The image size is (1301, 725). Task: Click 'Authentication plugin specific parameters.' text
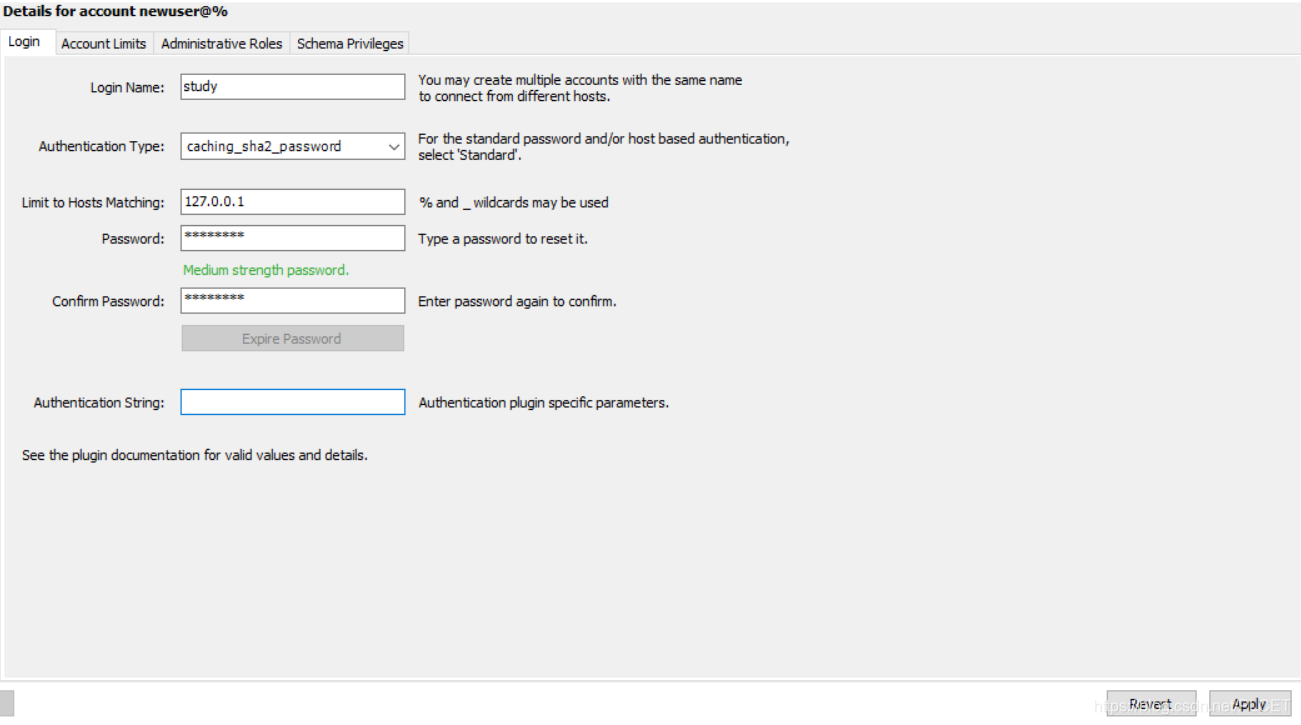(544, 403)
